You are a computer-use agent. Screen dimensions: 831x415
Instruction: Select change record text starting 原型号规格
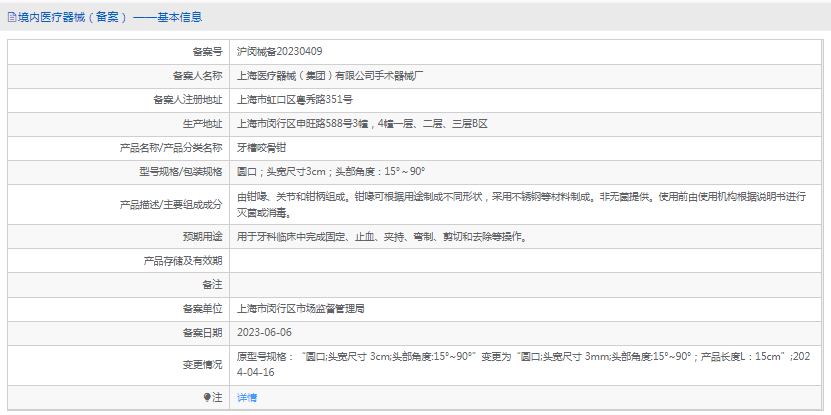click(x=524, y=365)
